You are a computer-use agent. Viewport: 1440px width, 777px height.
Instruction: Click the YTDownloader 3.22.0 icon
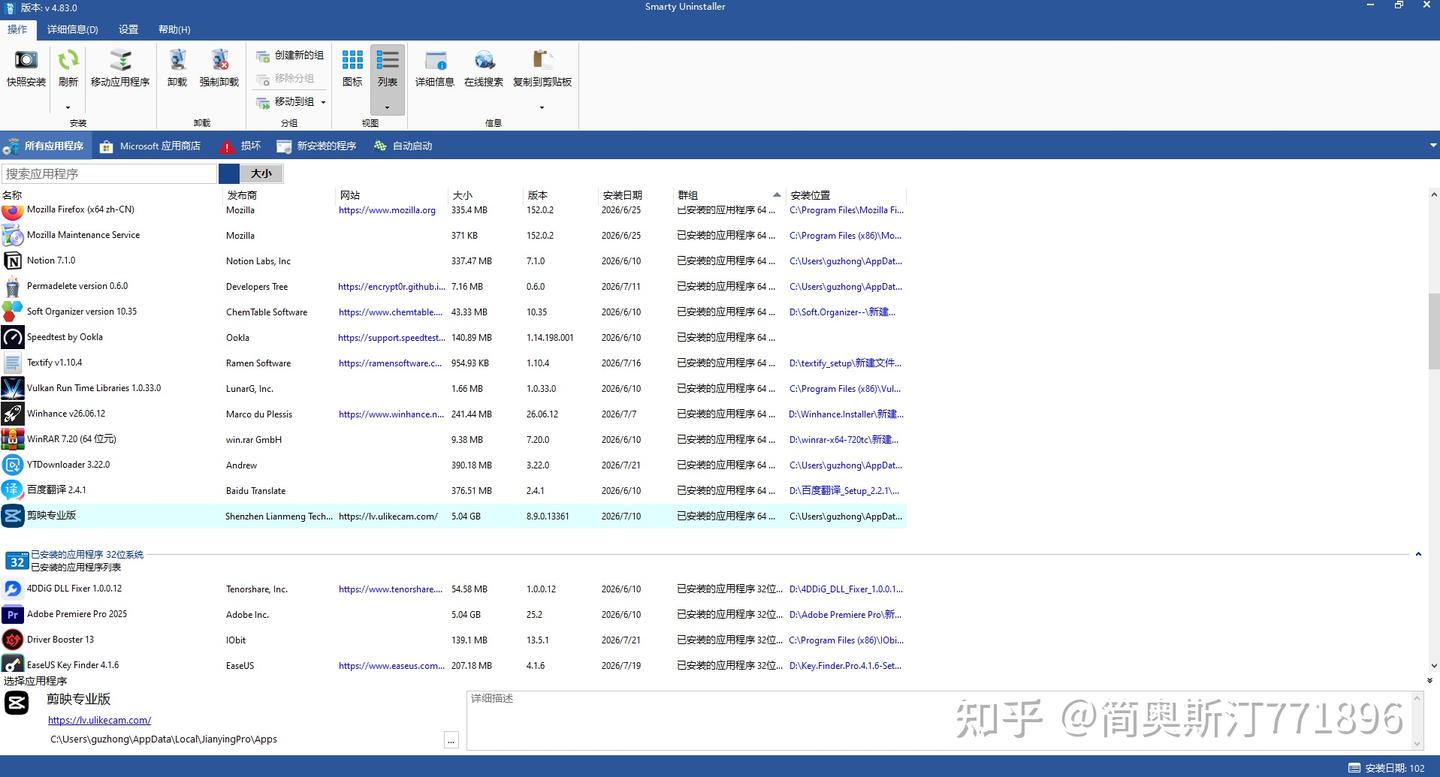pos(12,465)
